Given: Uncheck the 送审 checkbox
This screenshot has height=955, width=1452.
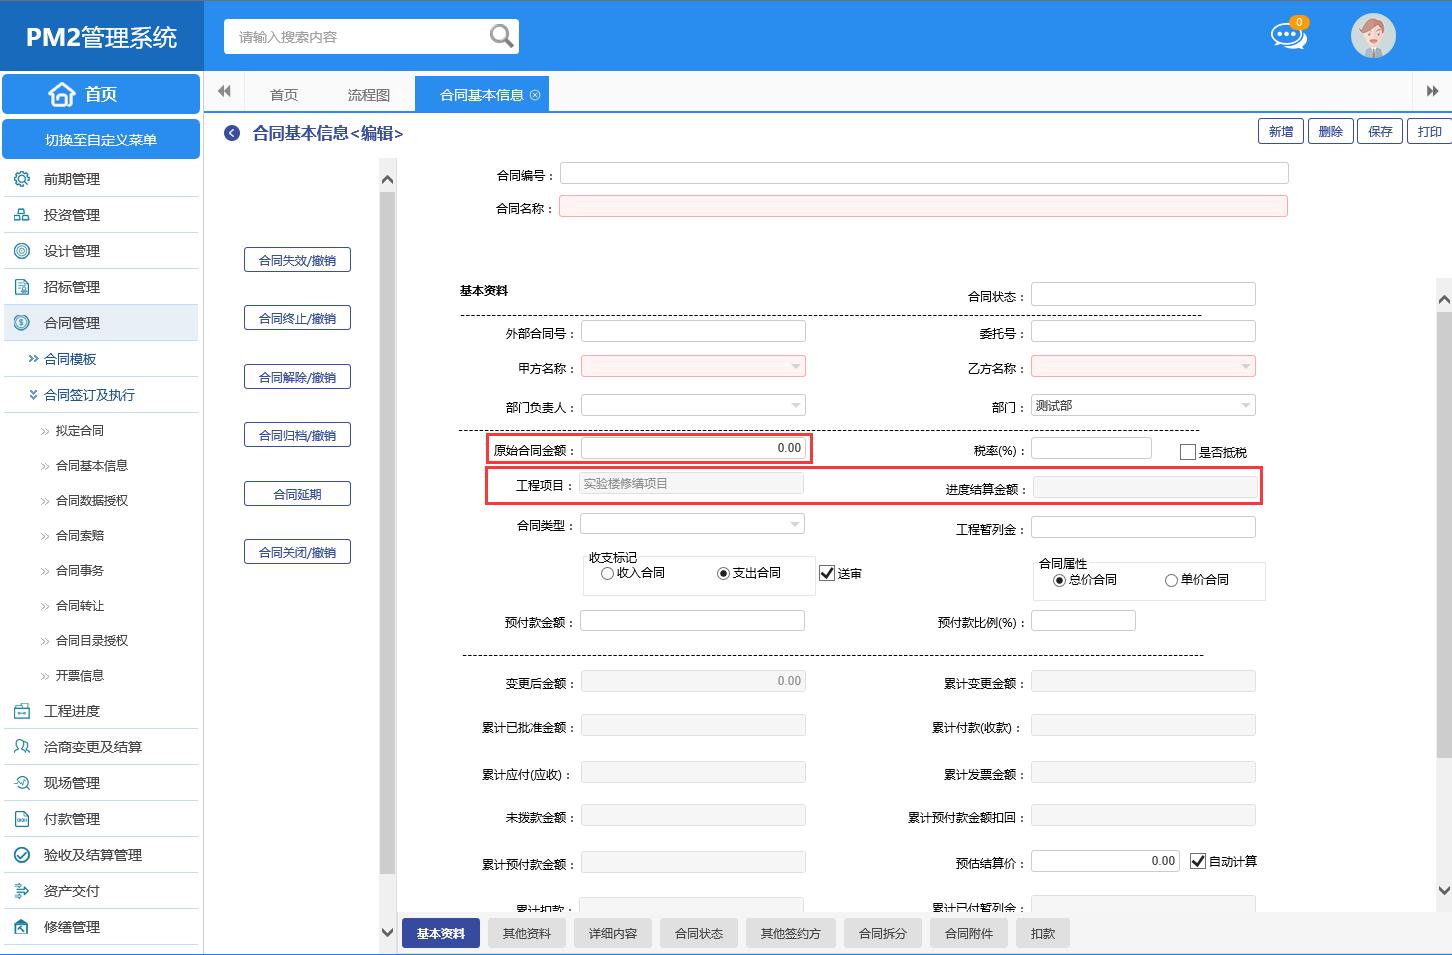Looking at the screenshot, I should (x=827, y=573).
